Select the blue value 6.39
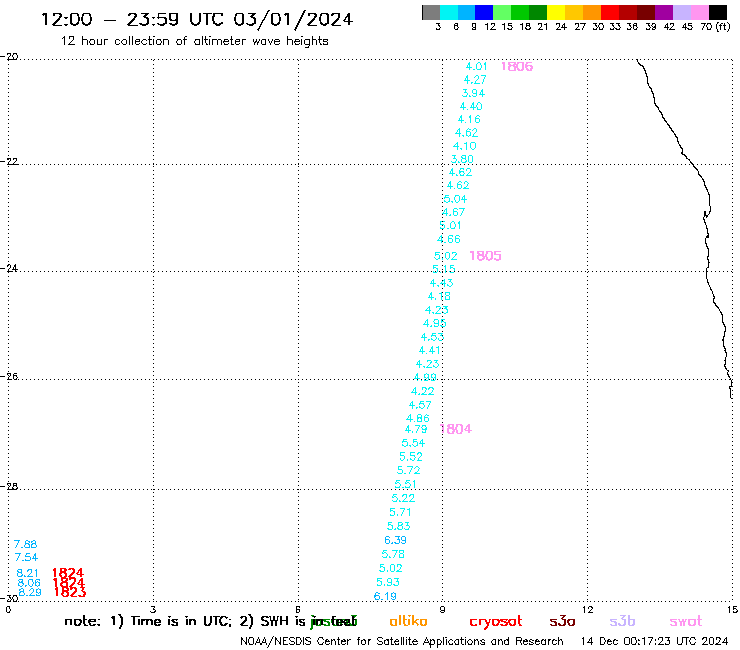This screenshot has height=650, width=740. (395, 540)
